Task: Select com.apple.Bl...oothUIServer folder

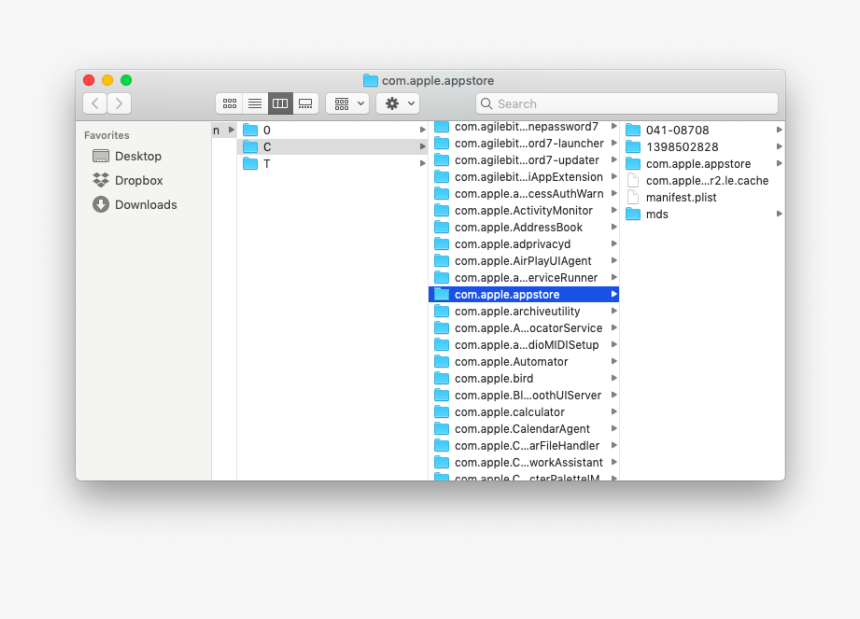Action: (524, 395)
